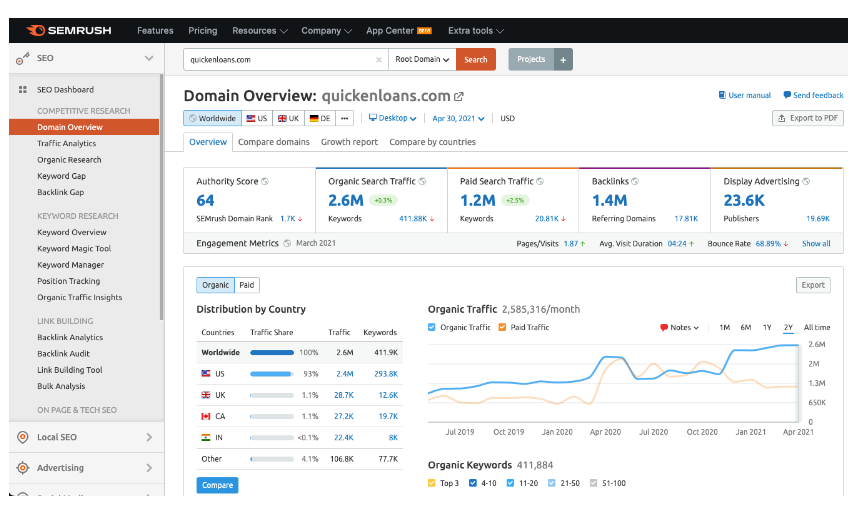The width and height of the screenshot is (855, 510).
Task: Click the Engagement Metrics info icon
Action: 287,243
